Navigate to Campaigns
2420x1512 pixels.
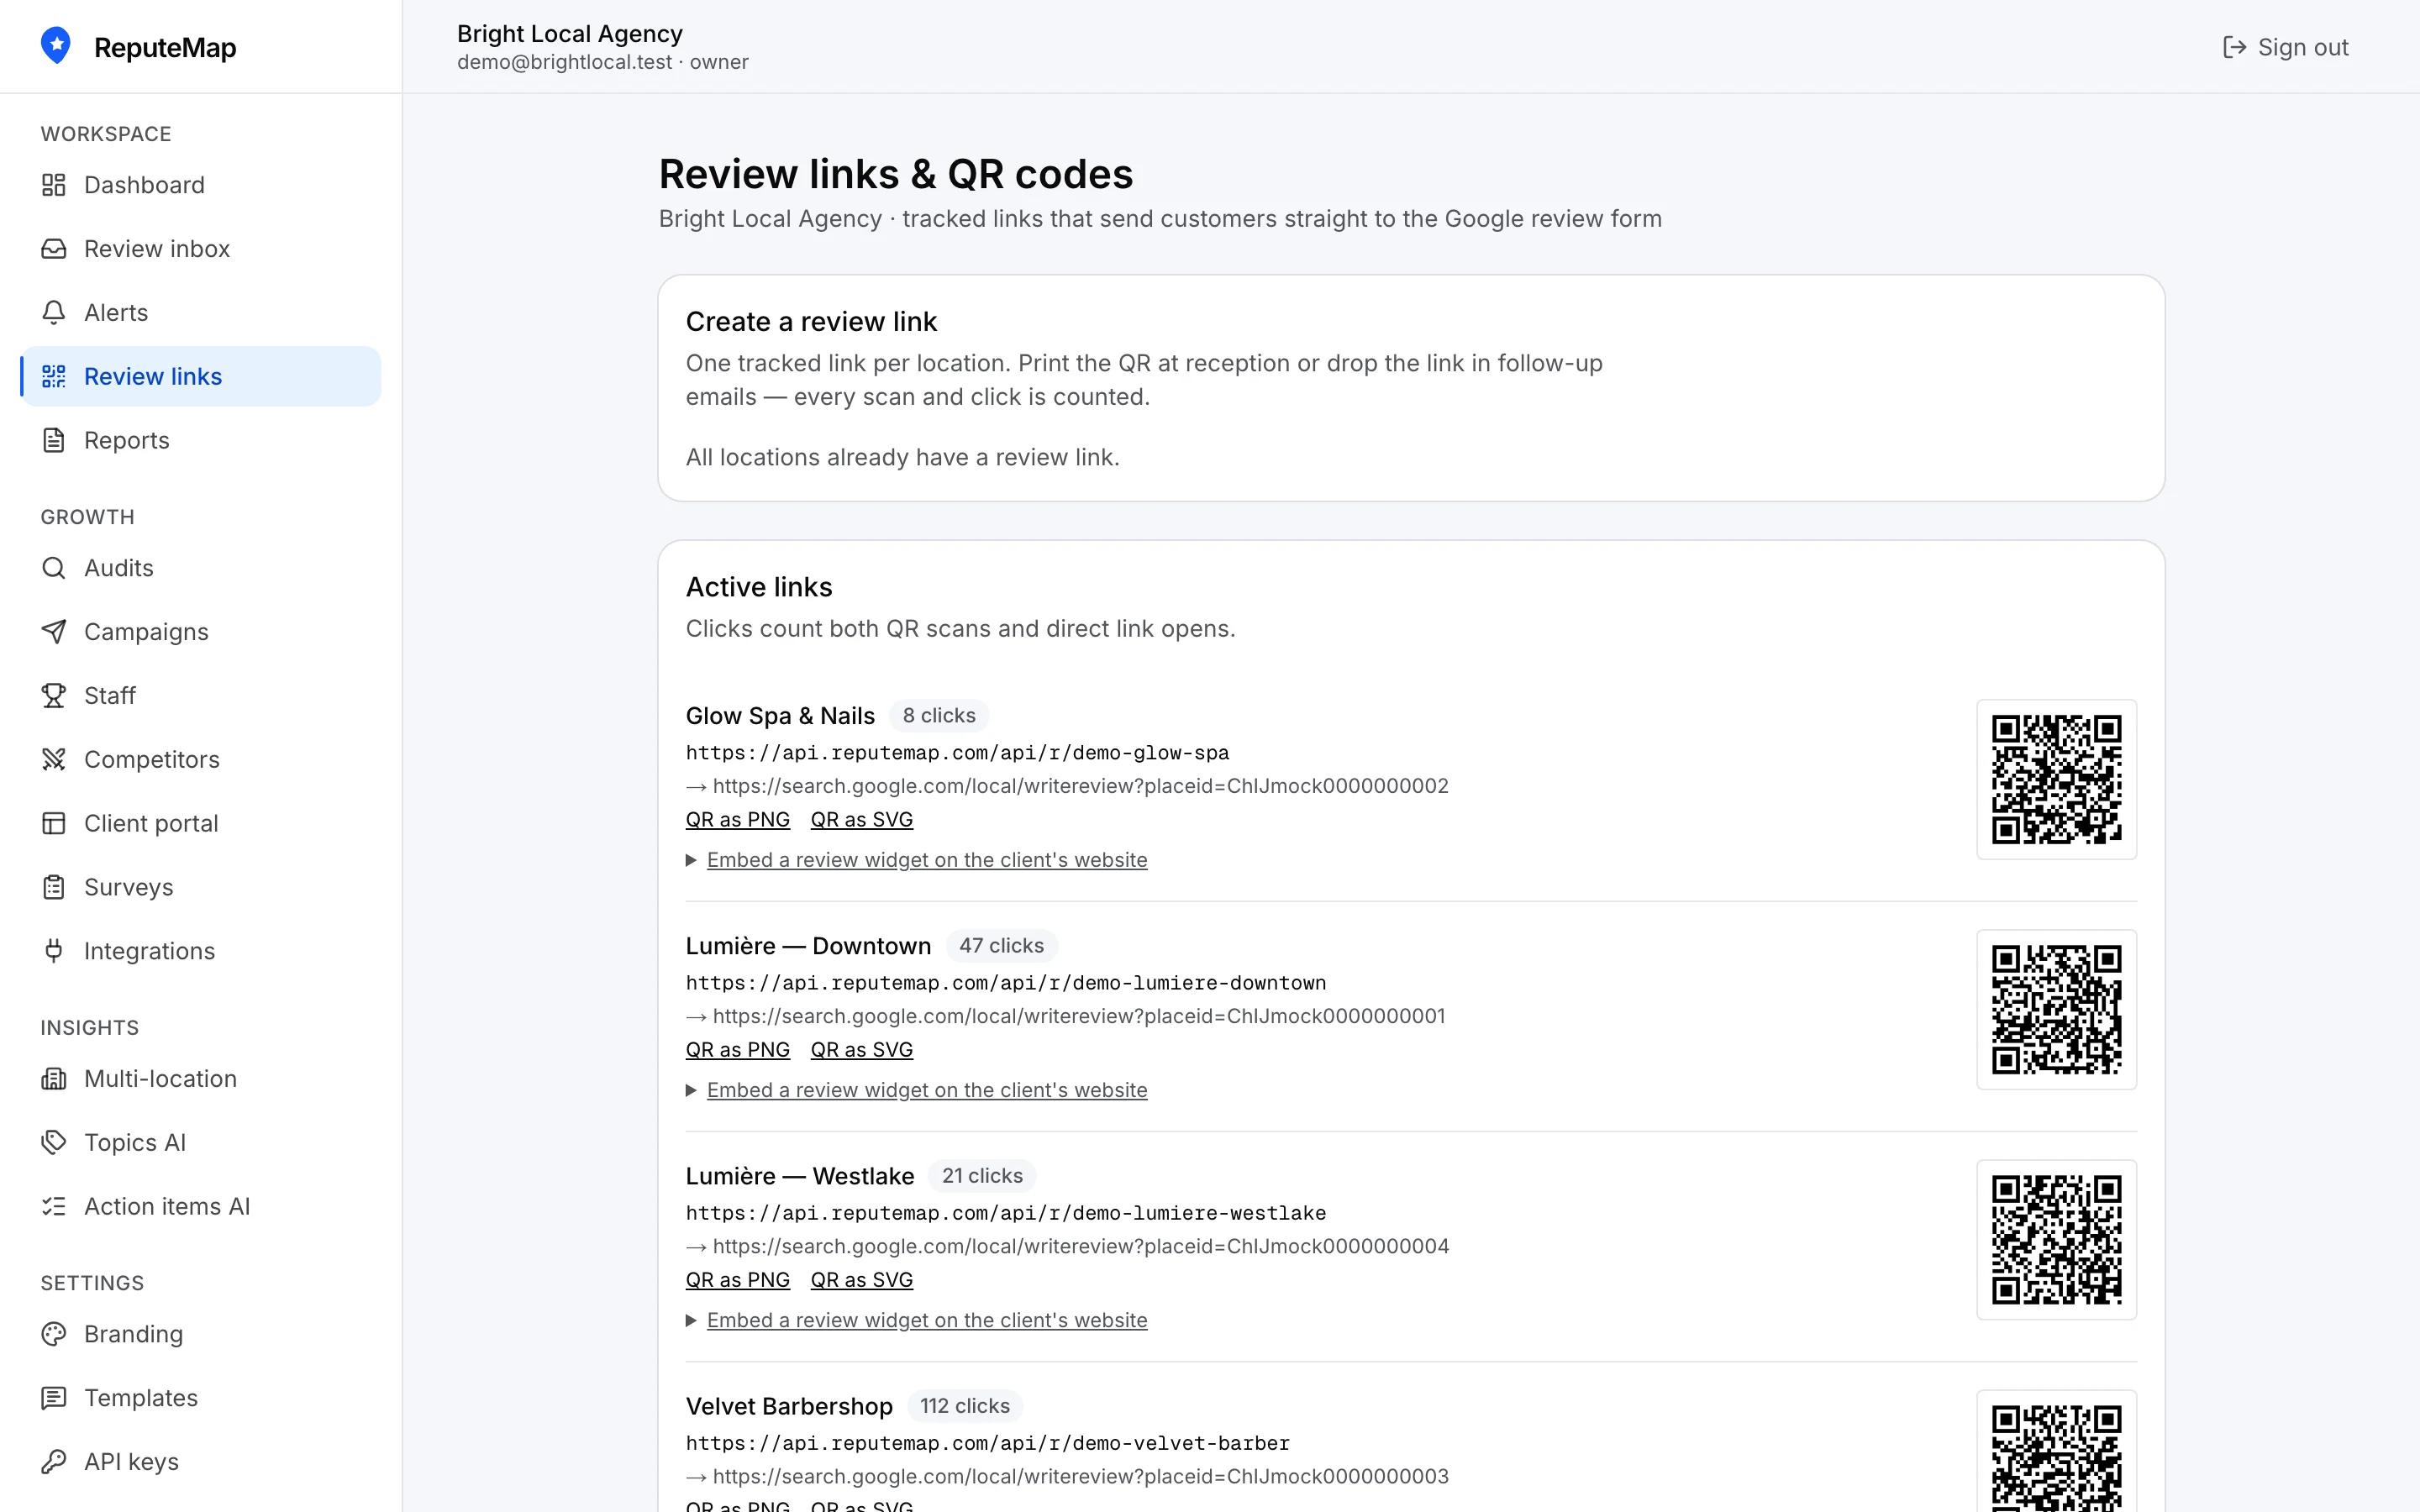[x=201, y=632]
